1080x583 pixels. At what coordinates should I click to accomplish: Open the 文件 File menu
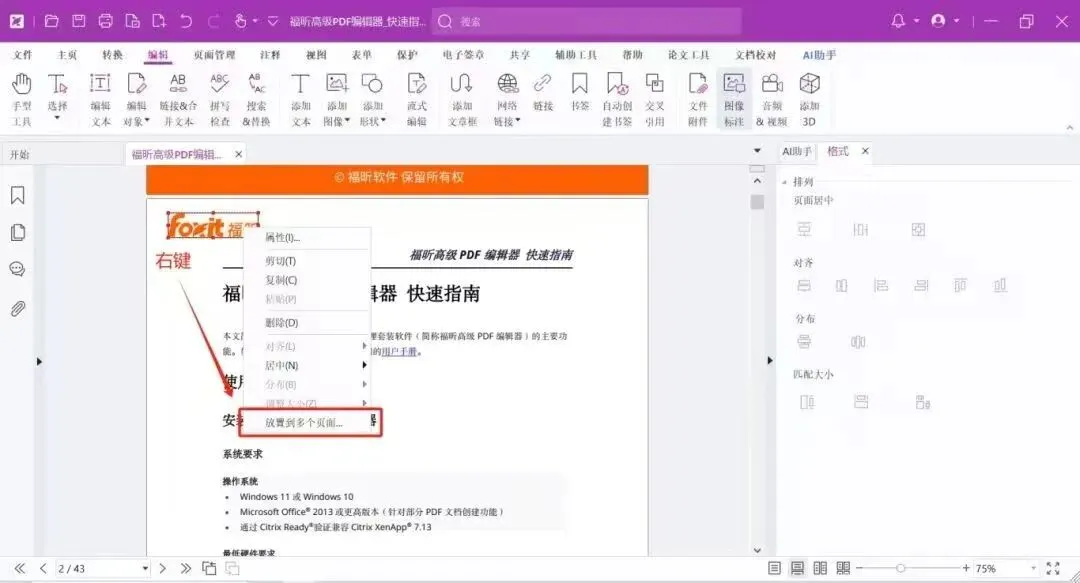click(x=22, y=54)
